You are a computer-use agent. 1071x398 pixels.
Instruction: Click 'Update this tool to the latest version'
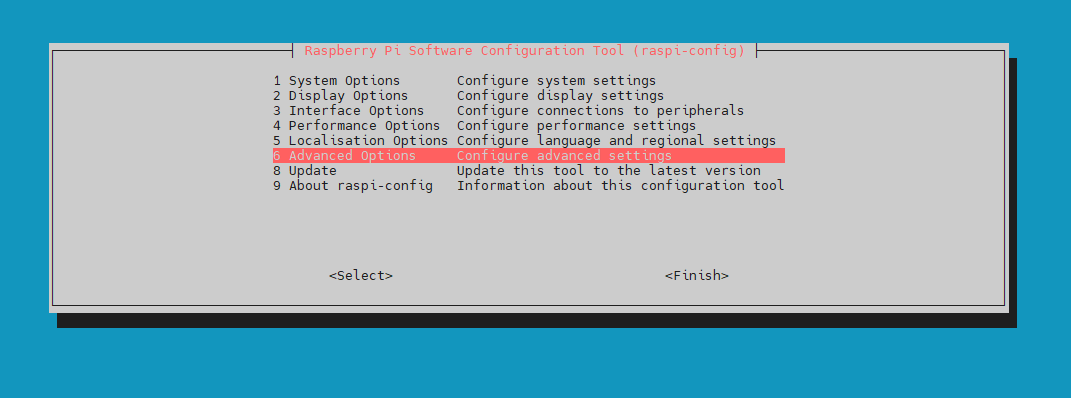tap(609, 171)
